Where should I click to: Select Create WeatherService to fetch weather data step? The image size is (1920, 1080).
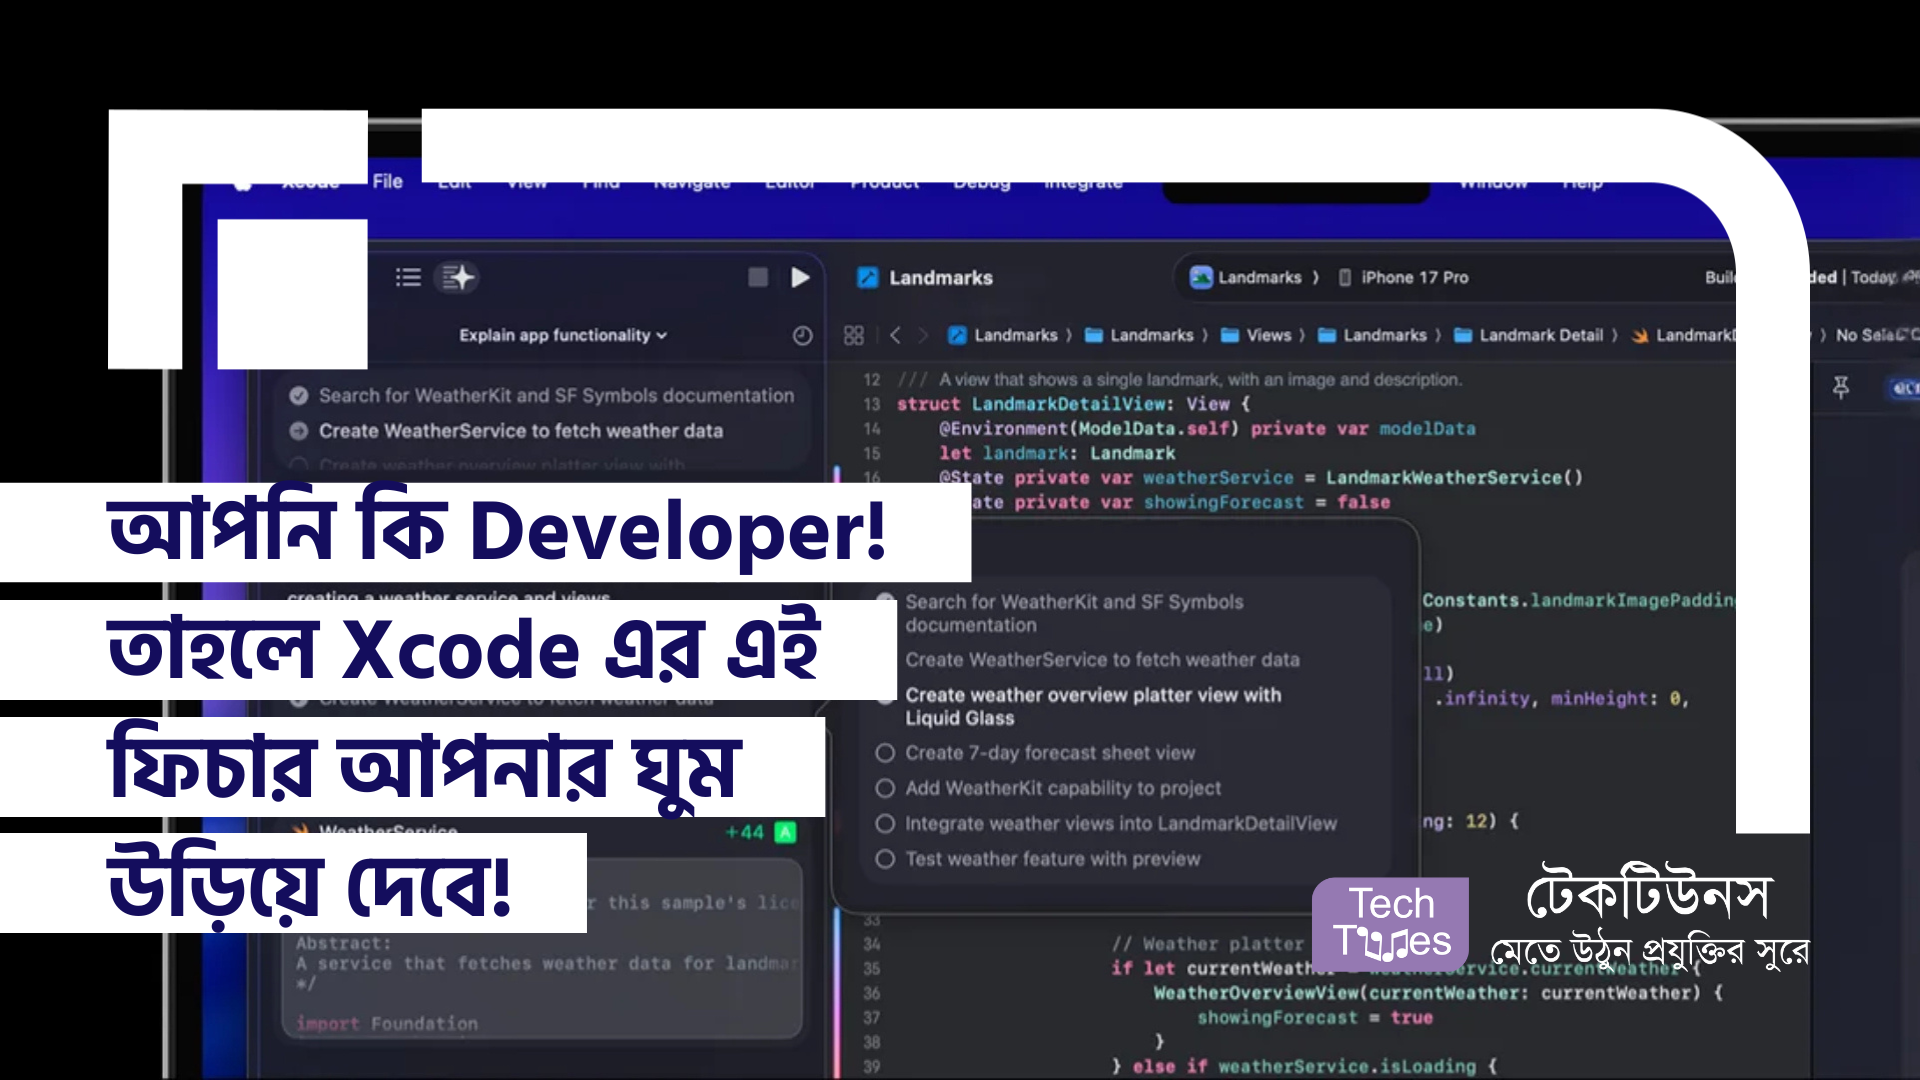pos(520,431)
